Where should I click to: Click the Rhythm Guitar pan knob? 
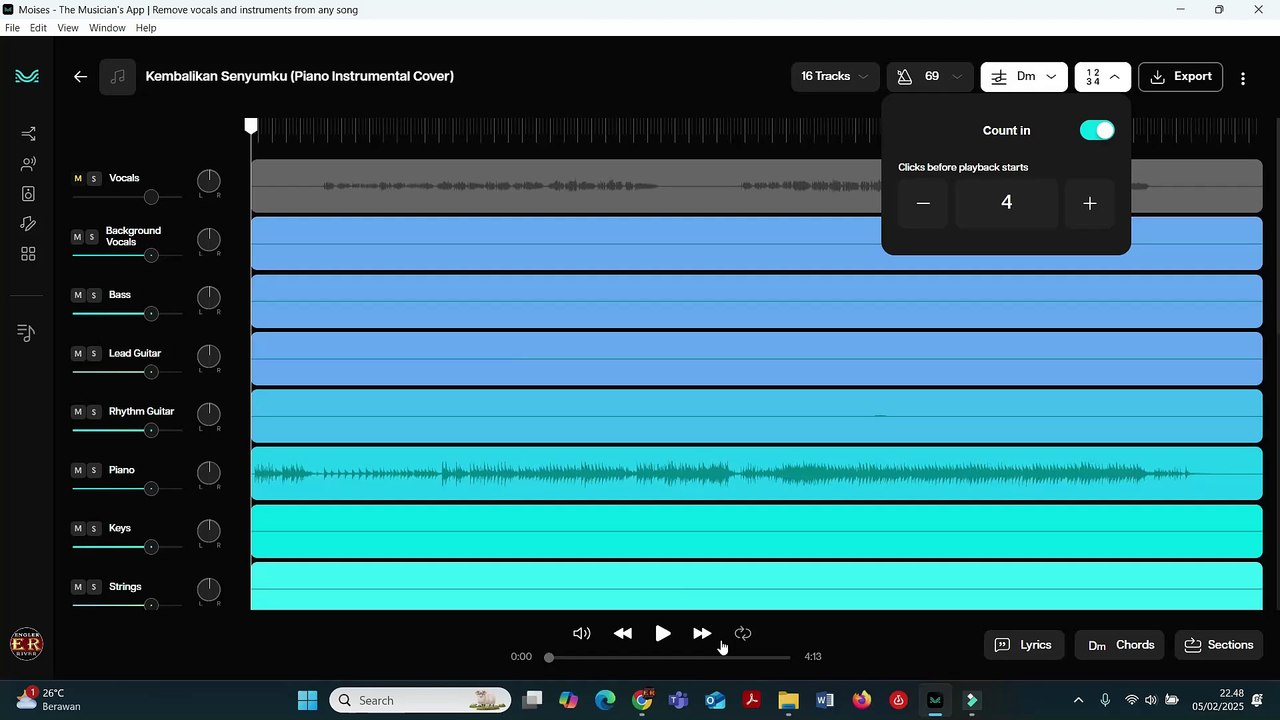tap(208, 414)
